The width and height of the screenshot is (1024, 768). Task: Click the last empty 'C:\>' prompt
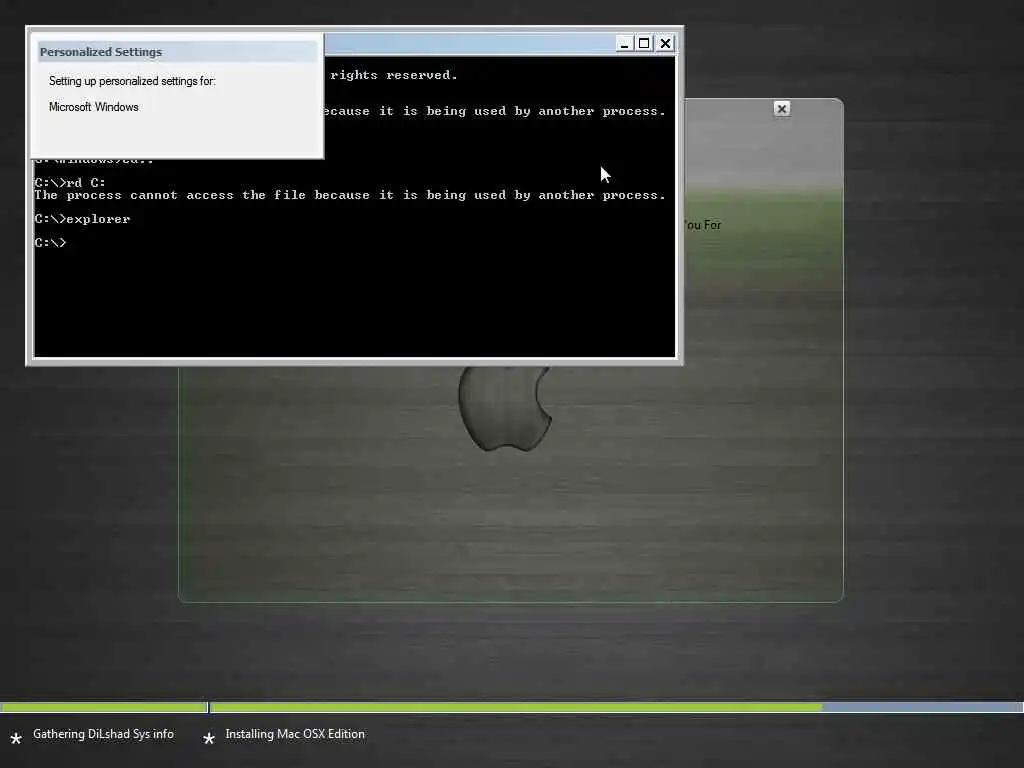[x=50, y=243]
